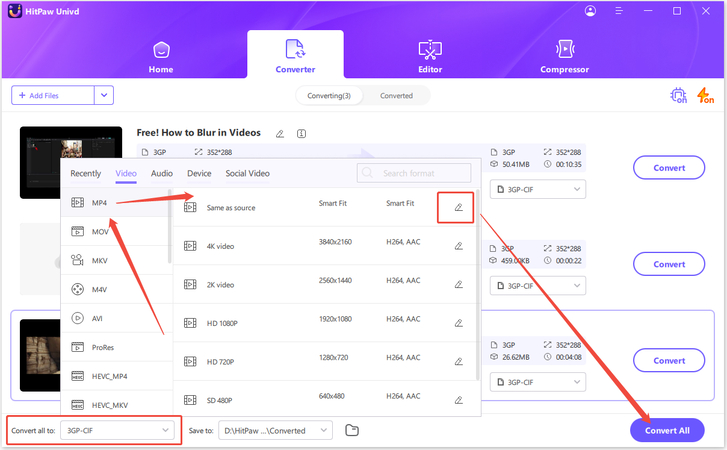The height and width of the screenshot is (450, 727).
Task: Choose the 'Same as source' preset
Action: coord(325,207)
